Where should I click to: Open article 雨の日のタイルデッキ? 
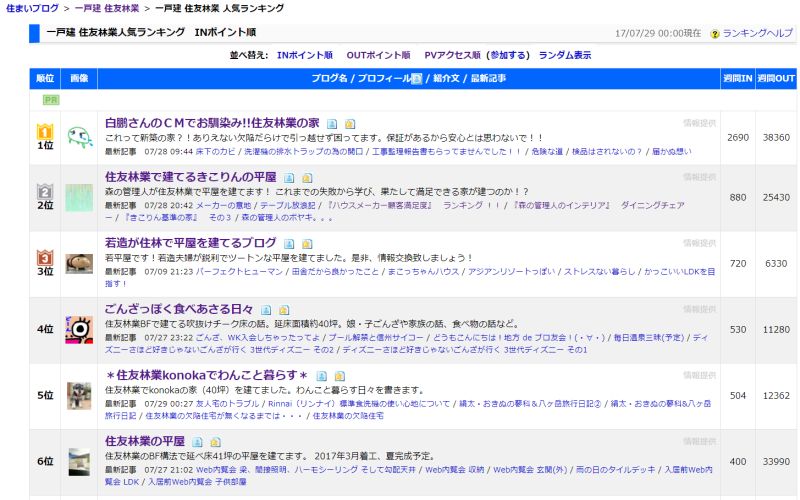(x=615, y=470)
